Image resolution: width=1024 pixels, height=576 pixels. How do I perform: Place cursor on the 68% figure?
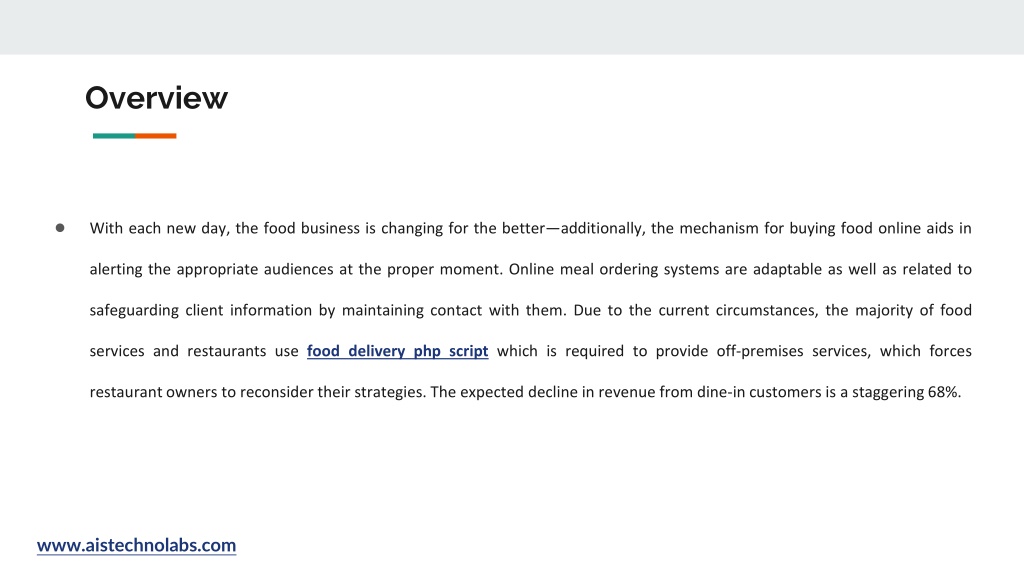pos(944,392)
